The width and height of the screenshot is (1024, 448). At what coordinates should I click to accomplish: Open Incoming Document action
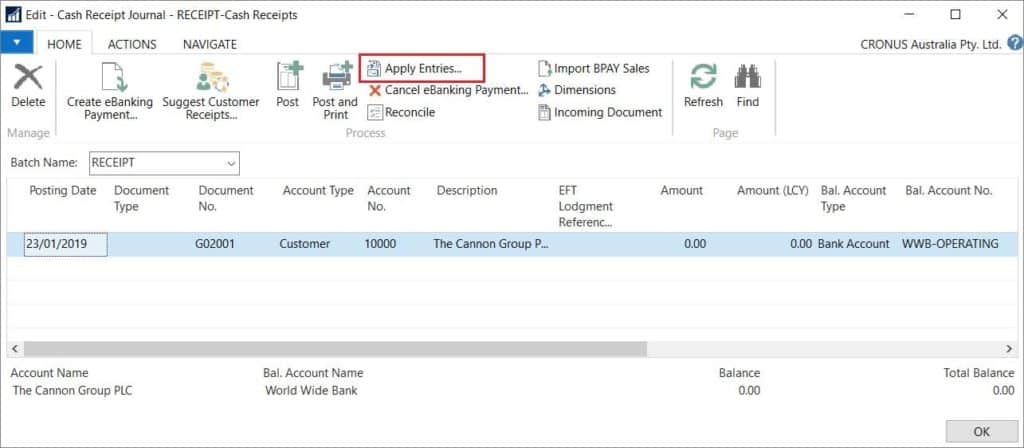click(600, 112)
